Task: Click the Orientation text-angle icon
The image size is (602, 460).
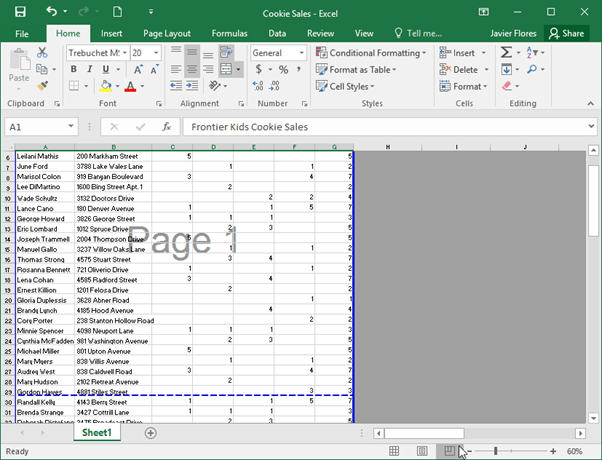Action: (215, 86)
